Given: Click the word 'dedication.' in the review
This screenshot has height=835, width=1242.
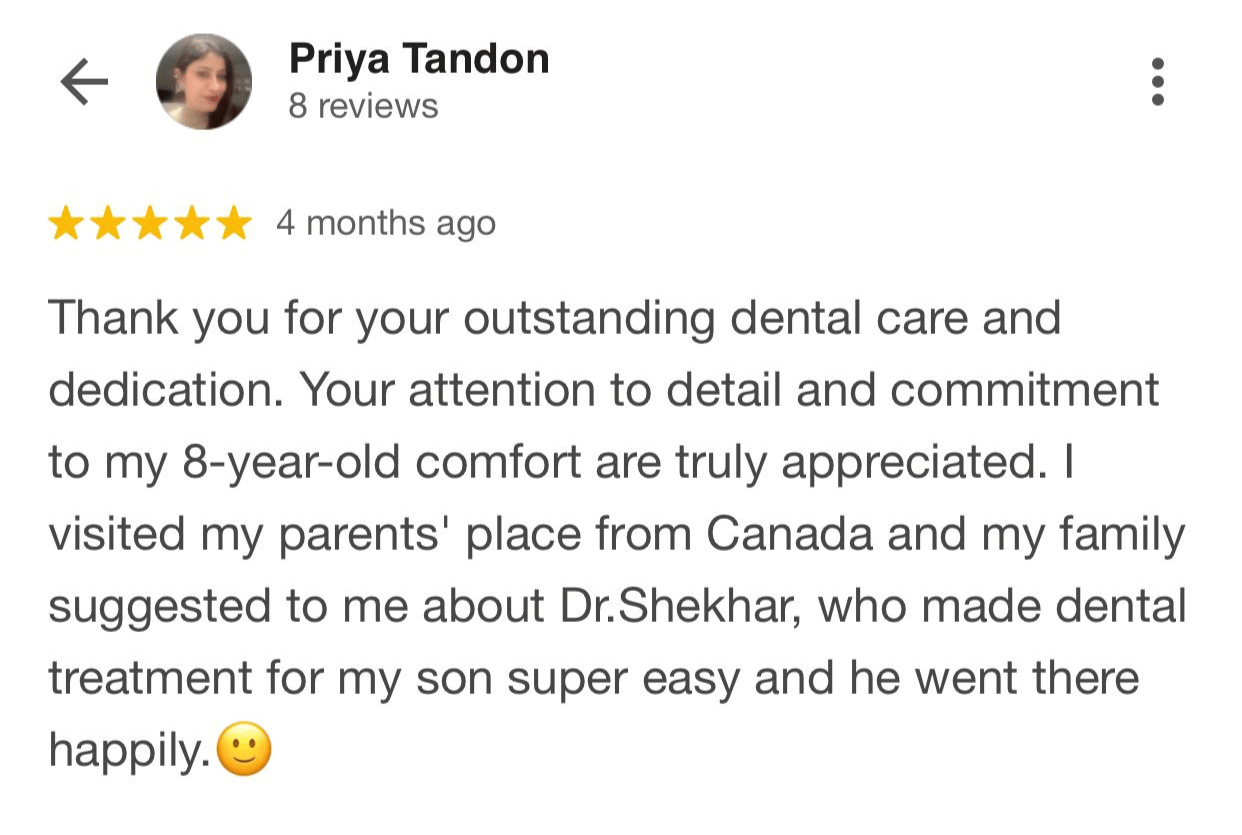Looking at the screenshot, I should (166, 391).
